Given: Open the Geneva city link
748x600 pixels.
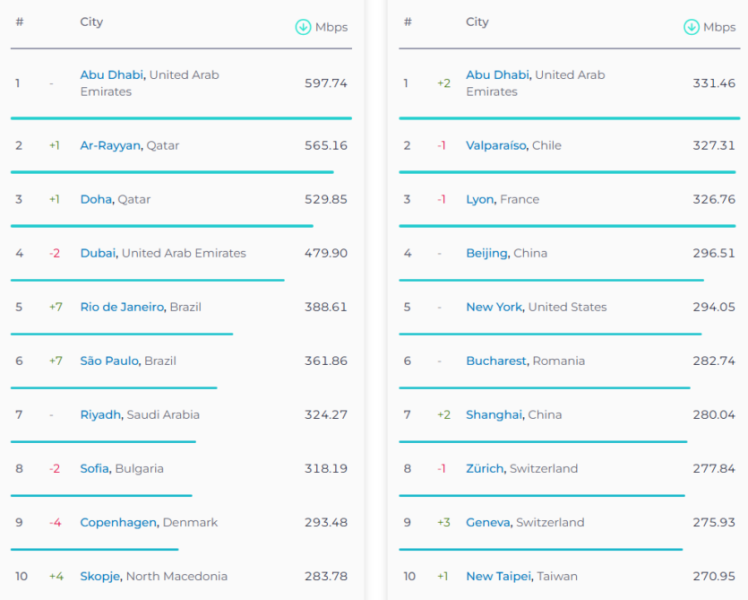Looking at the screenshot, I should click(x=487, y=523).
